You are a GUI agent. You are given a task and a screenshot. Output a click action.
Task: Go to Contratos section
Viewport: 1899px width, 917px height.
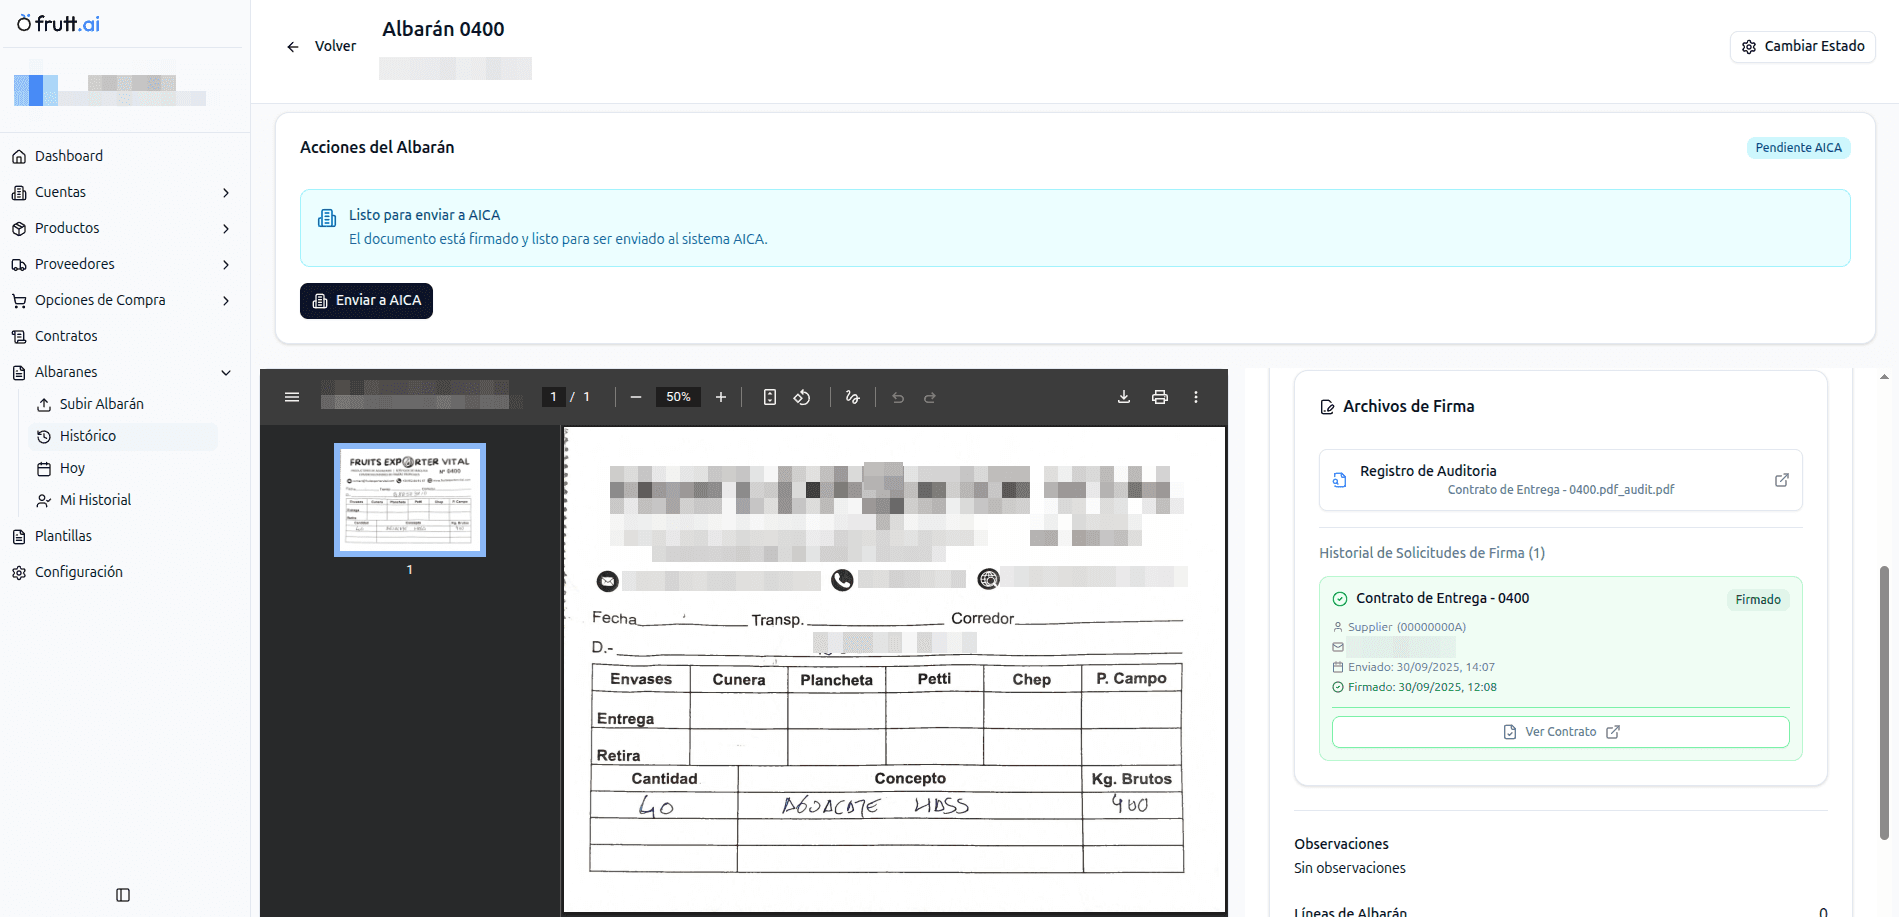(x=66, y=336)
